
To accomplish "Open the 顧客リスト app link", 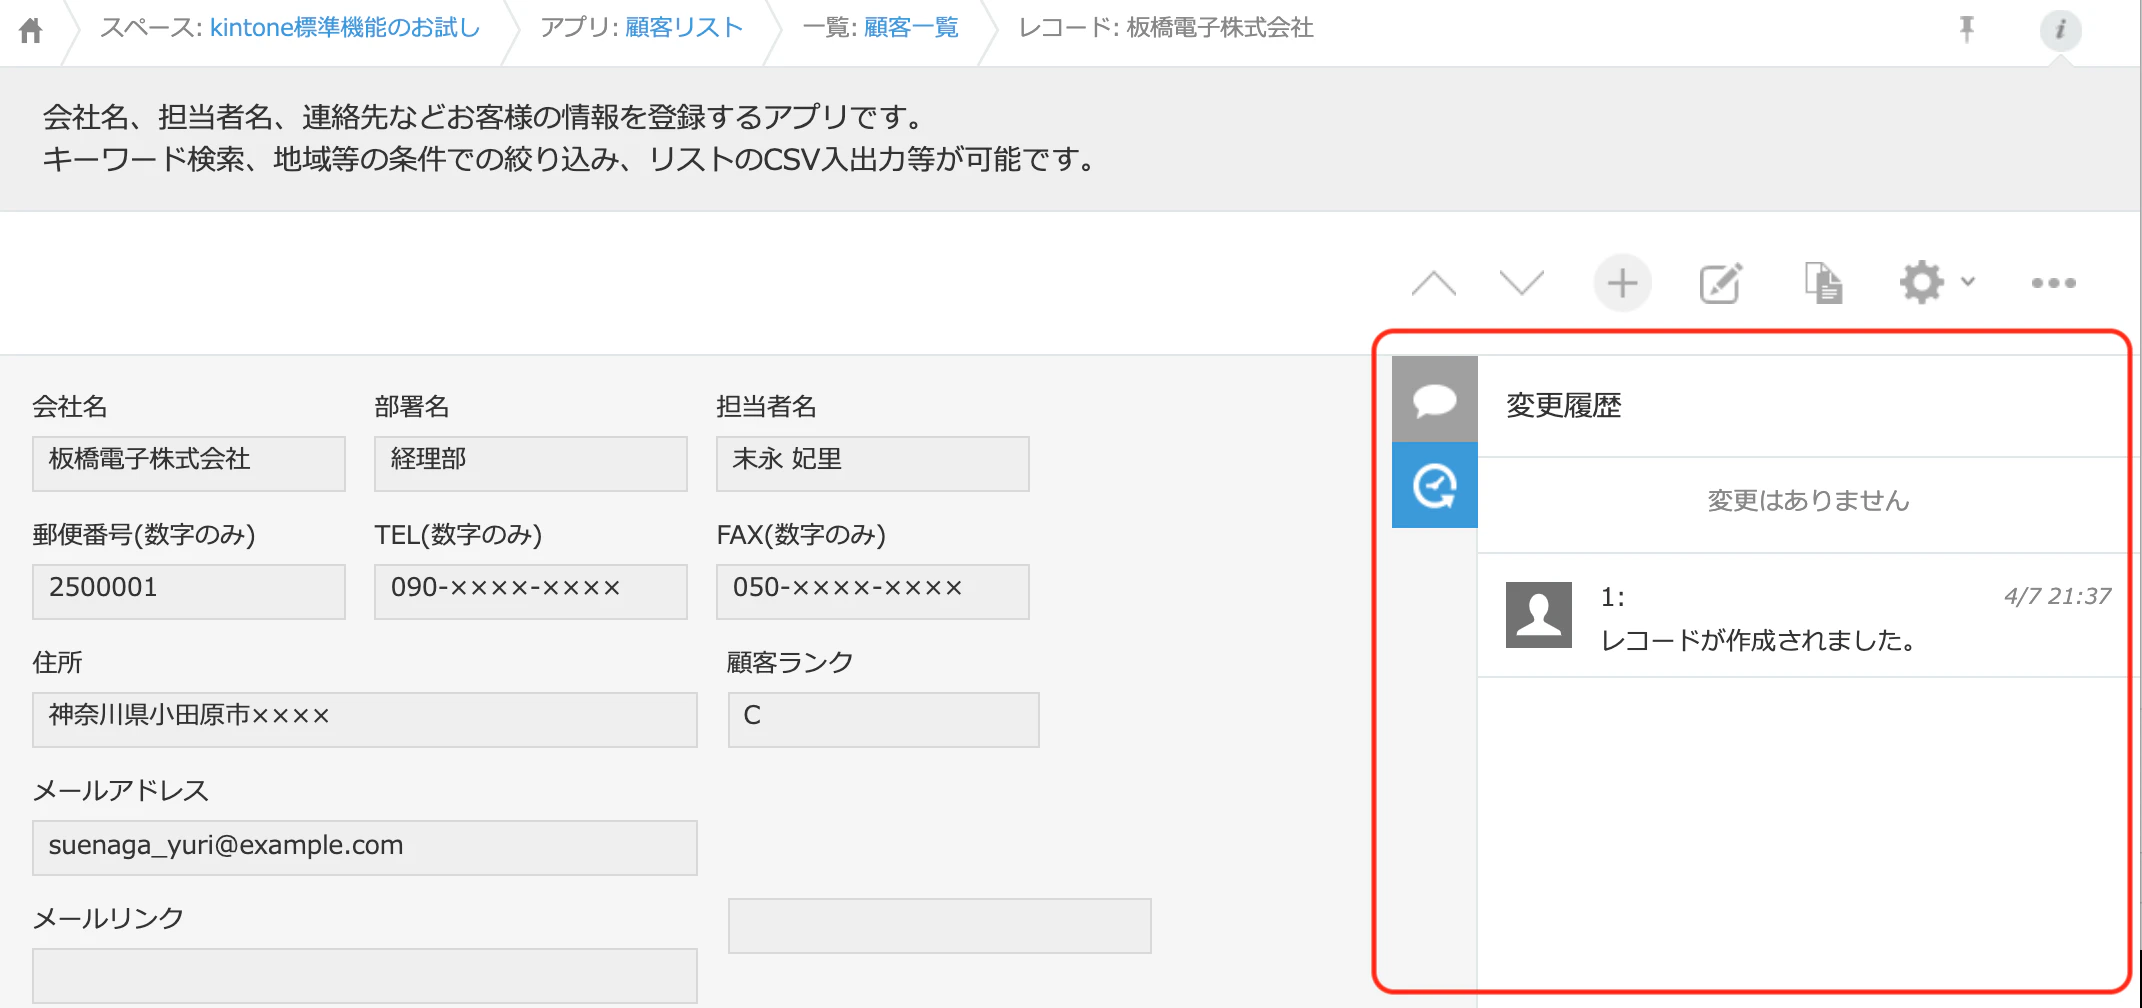I will click(x=684, y=28).
